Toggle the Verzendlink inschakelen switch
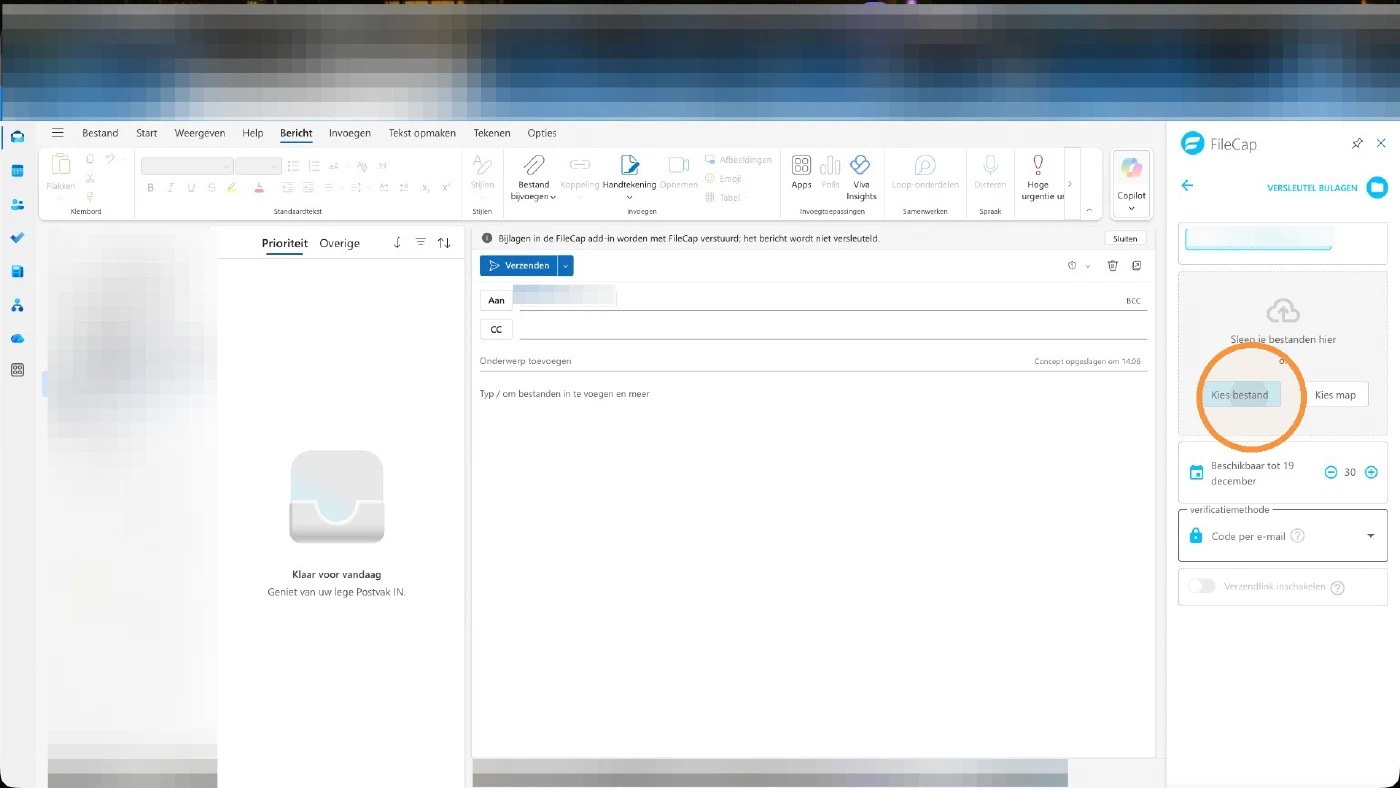1400x788 pixels. click(1201, 586)
